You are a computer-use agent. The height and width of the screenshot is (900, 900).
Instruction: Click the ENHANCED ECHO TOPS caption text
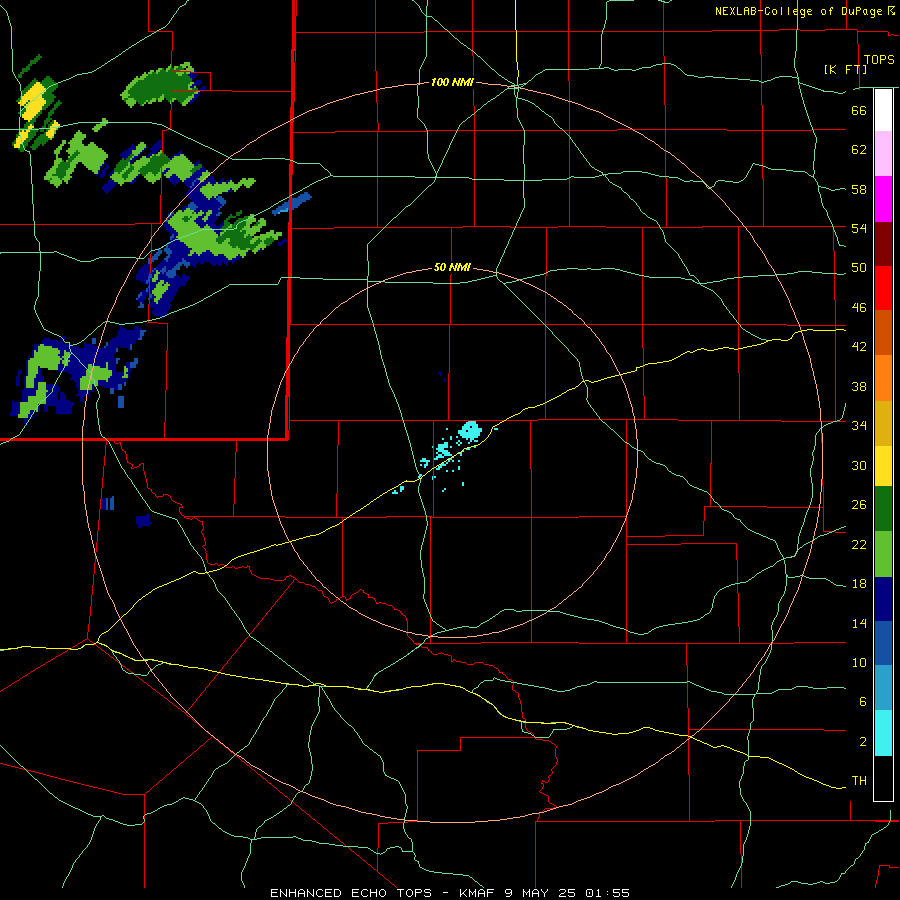click(351, 893)
